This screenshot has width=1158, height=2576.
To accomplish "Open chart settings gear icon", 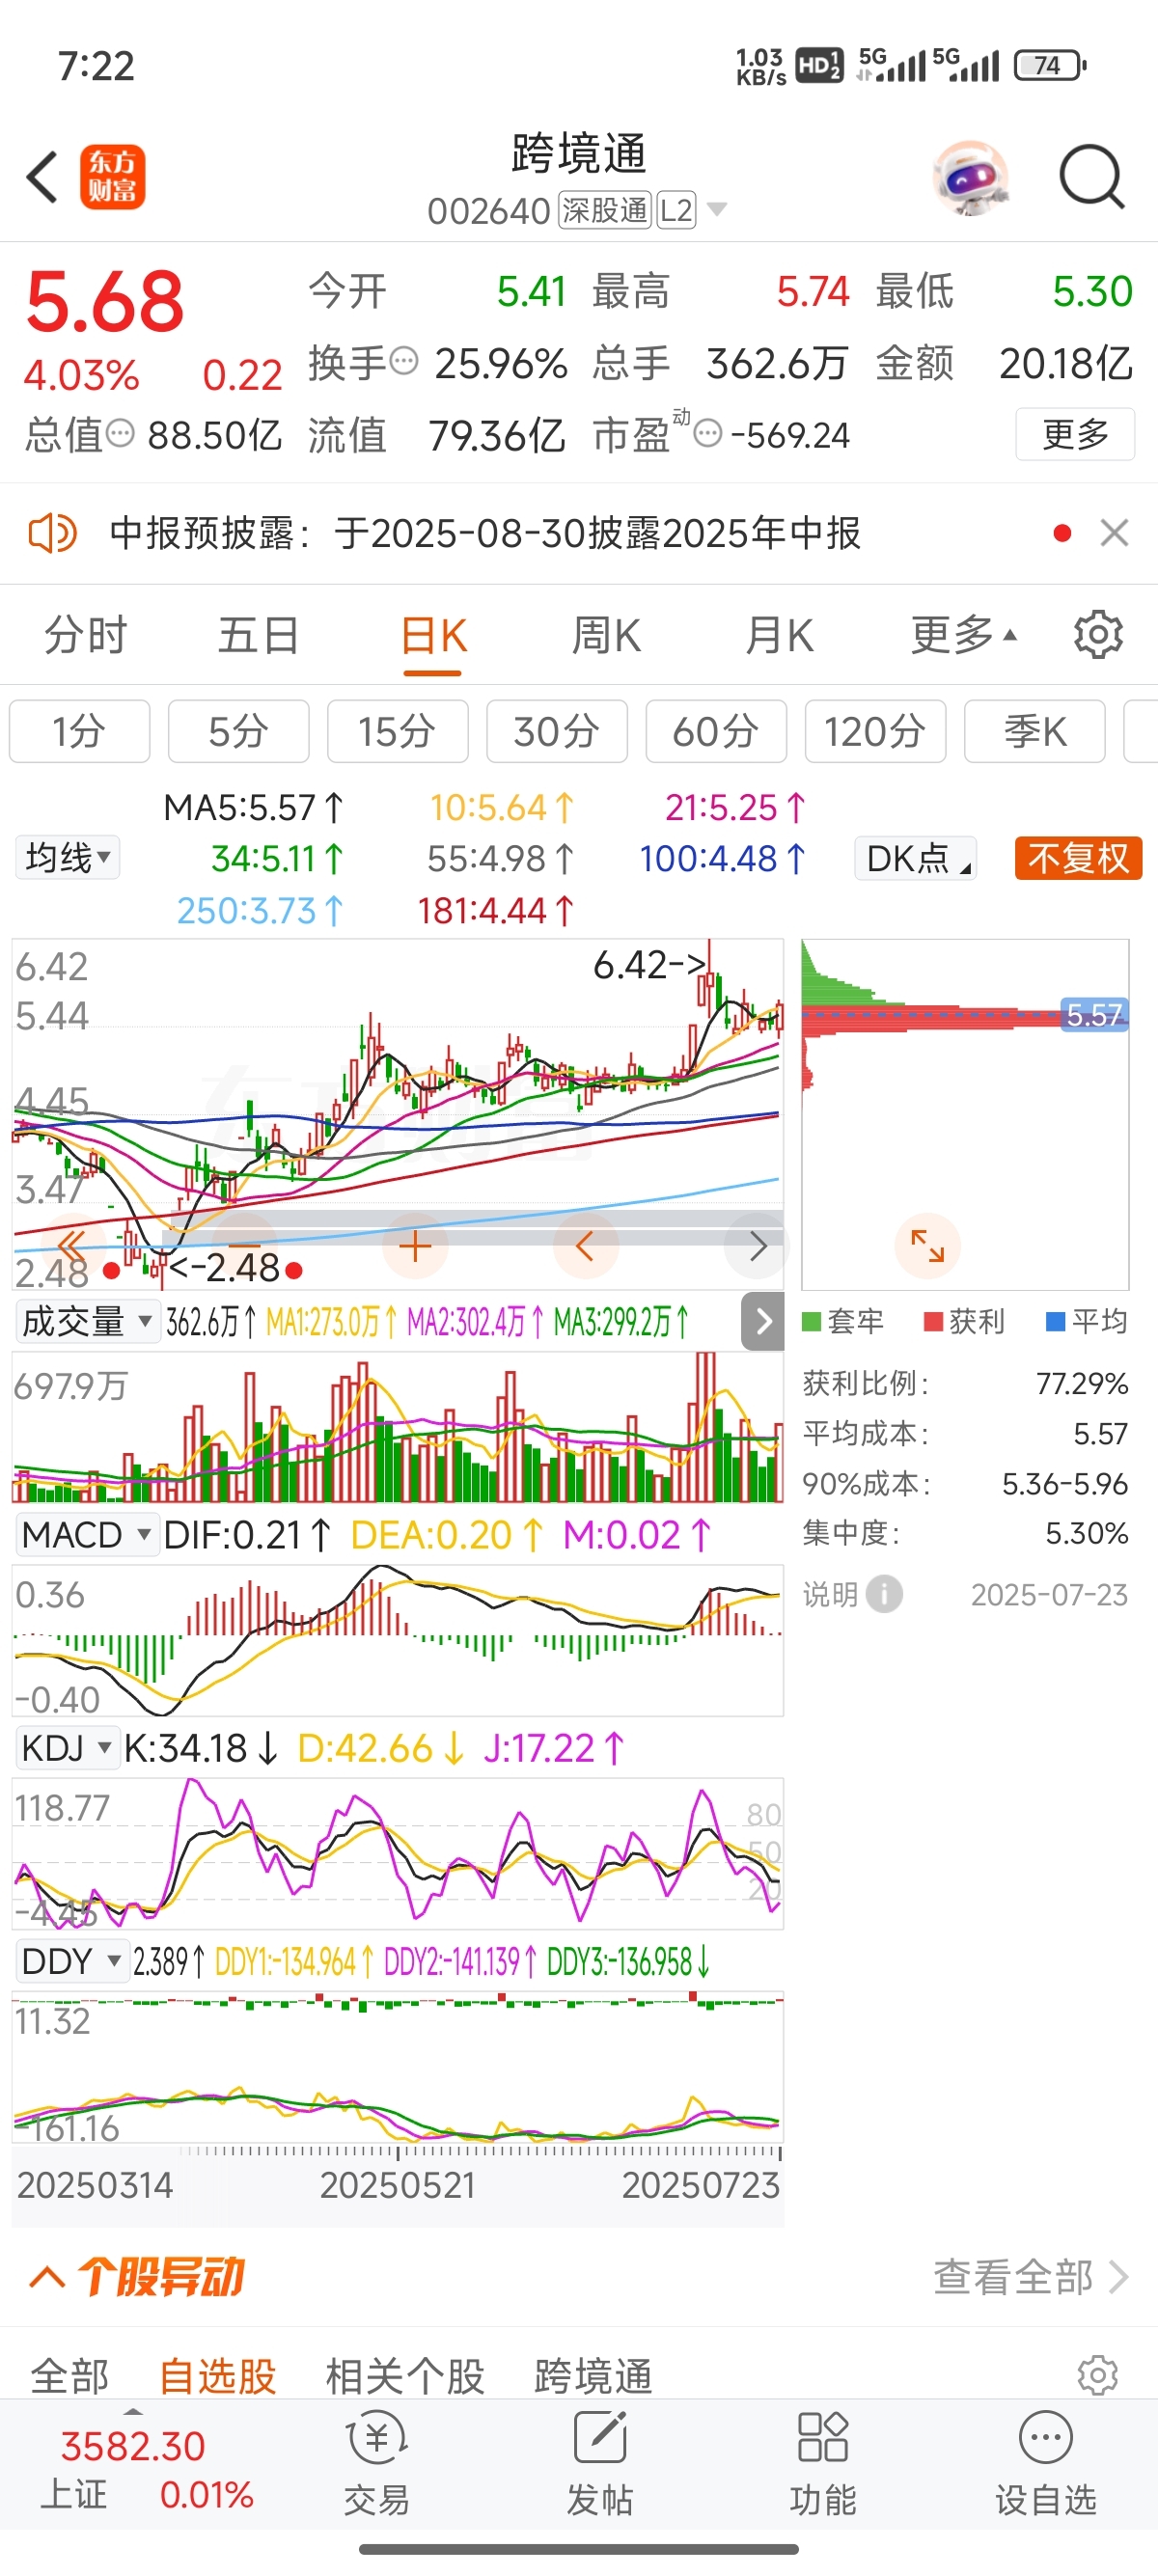I will (x=1098, y=634).
